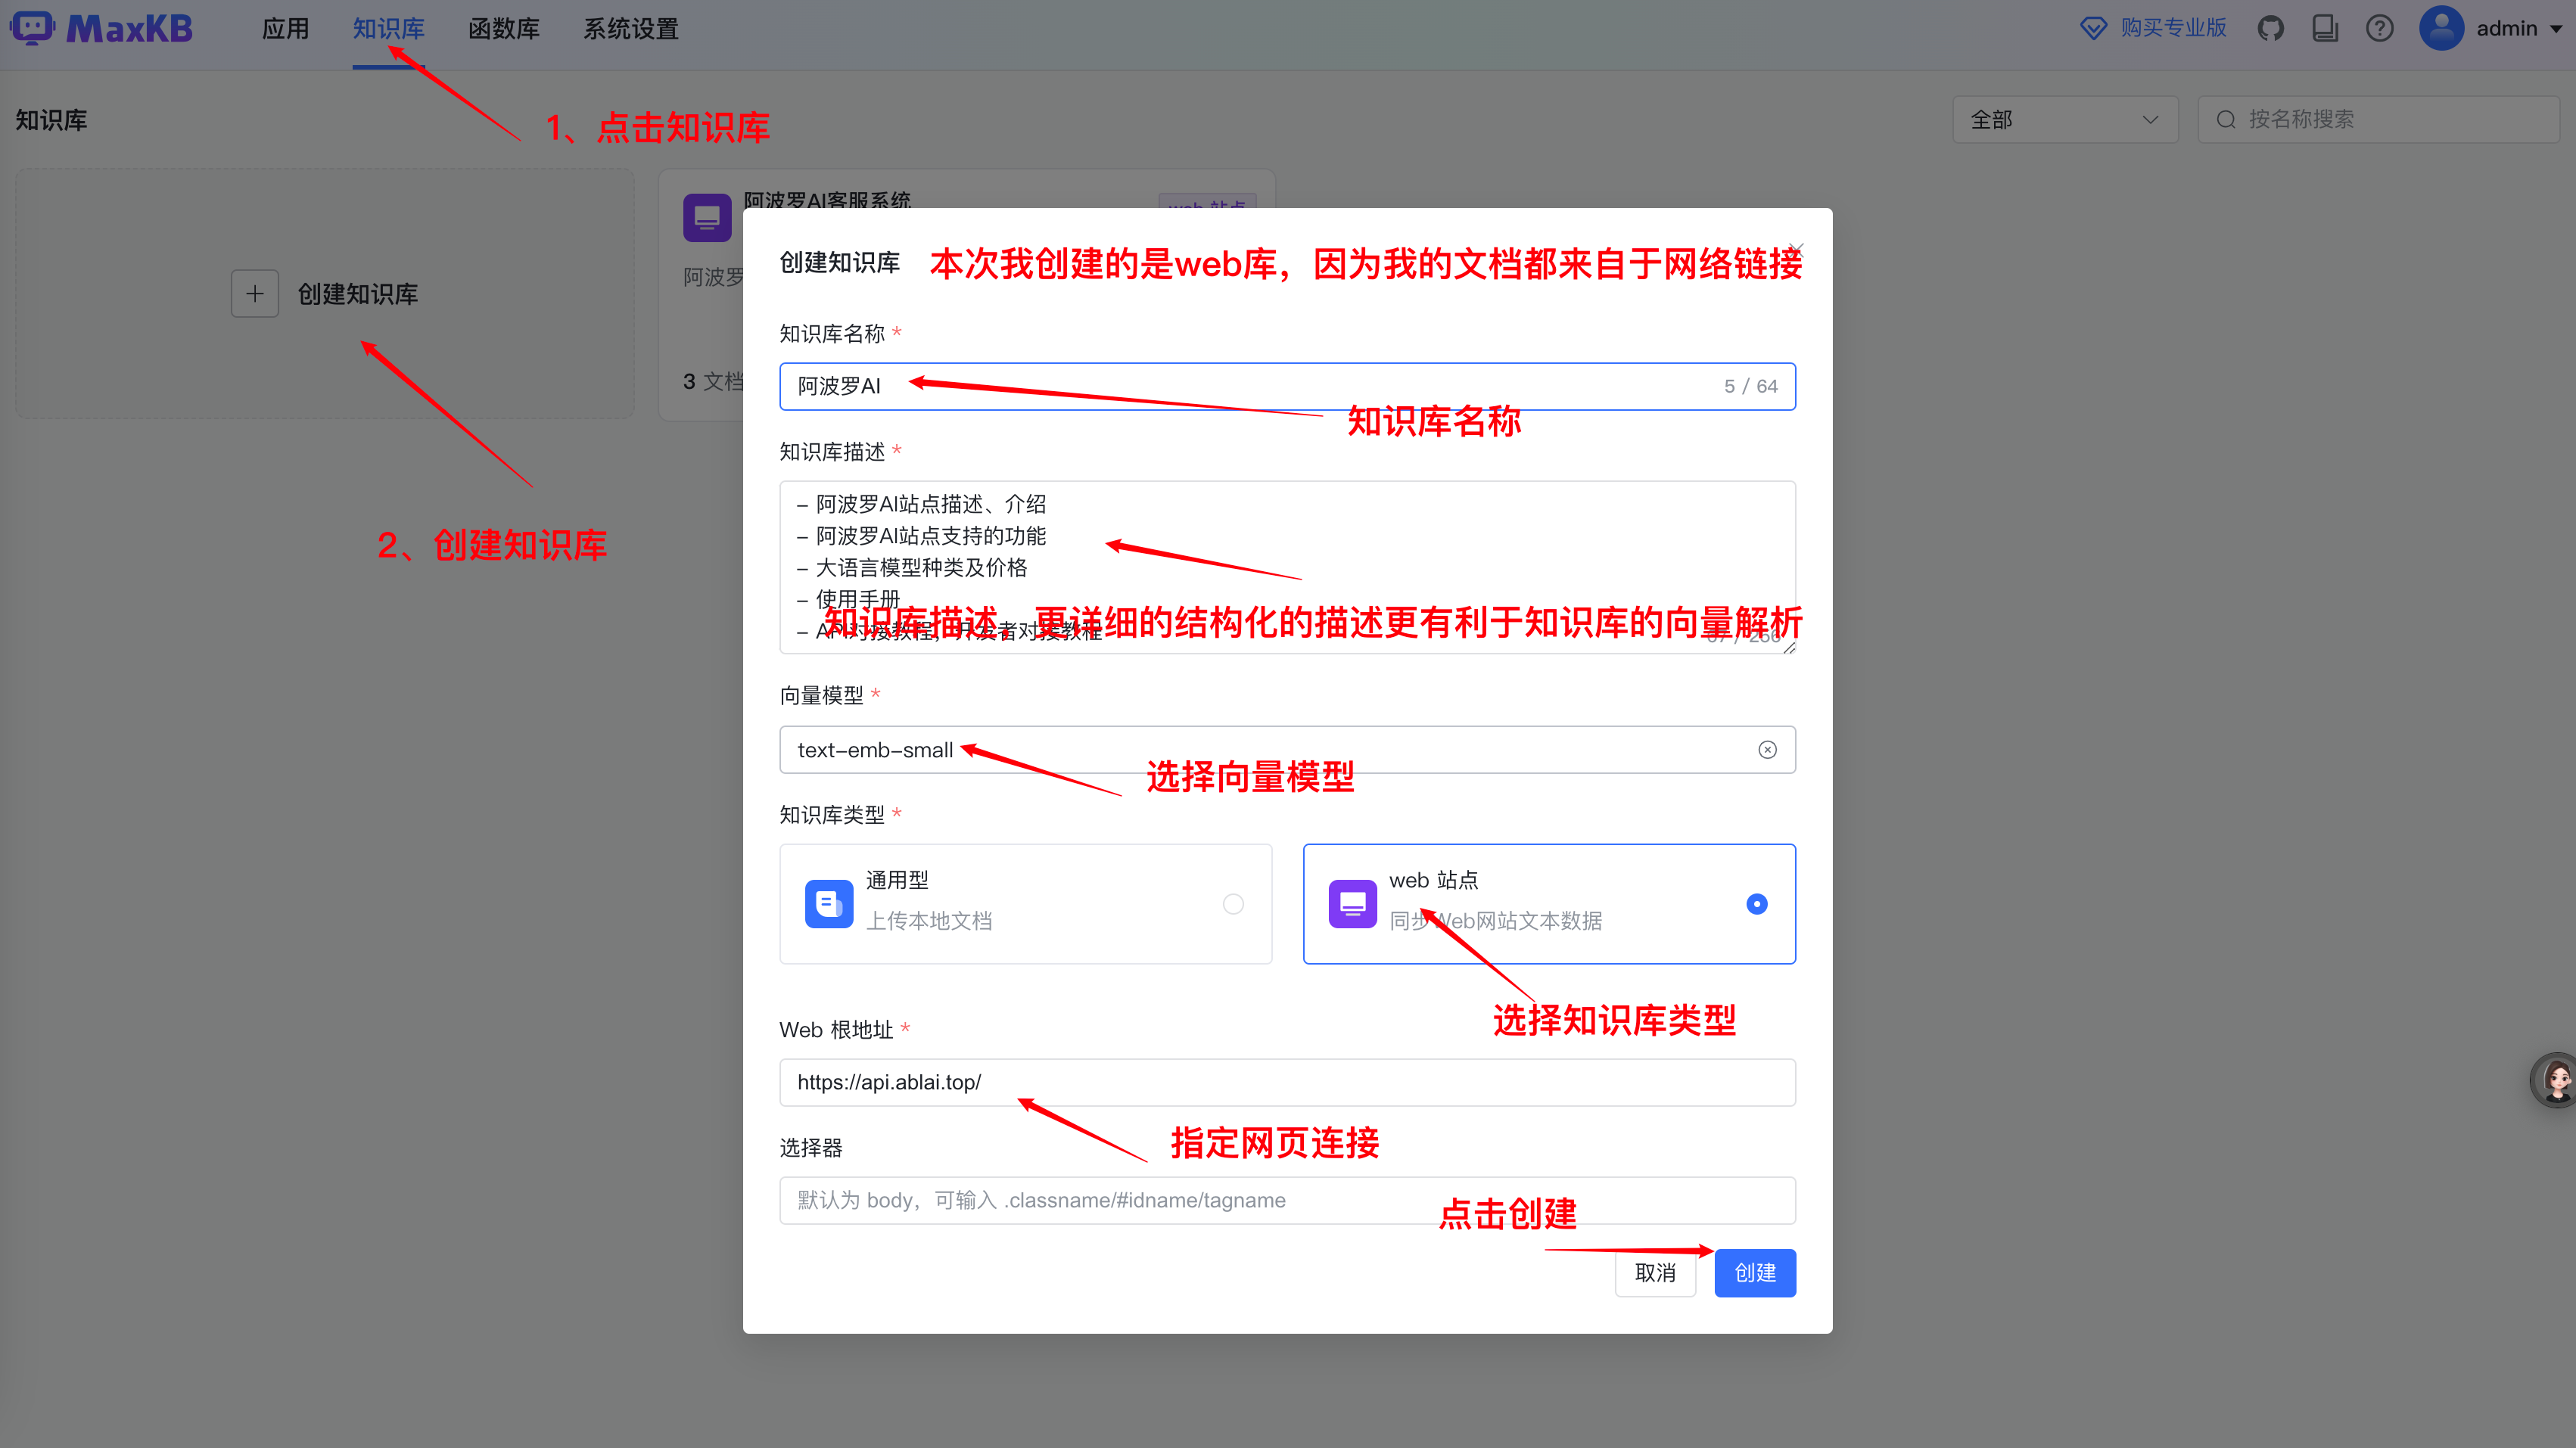Click the help question mark icon
2576x1448 pixels.
[x=2379, y=28]
